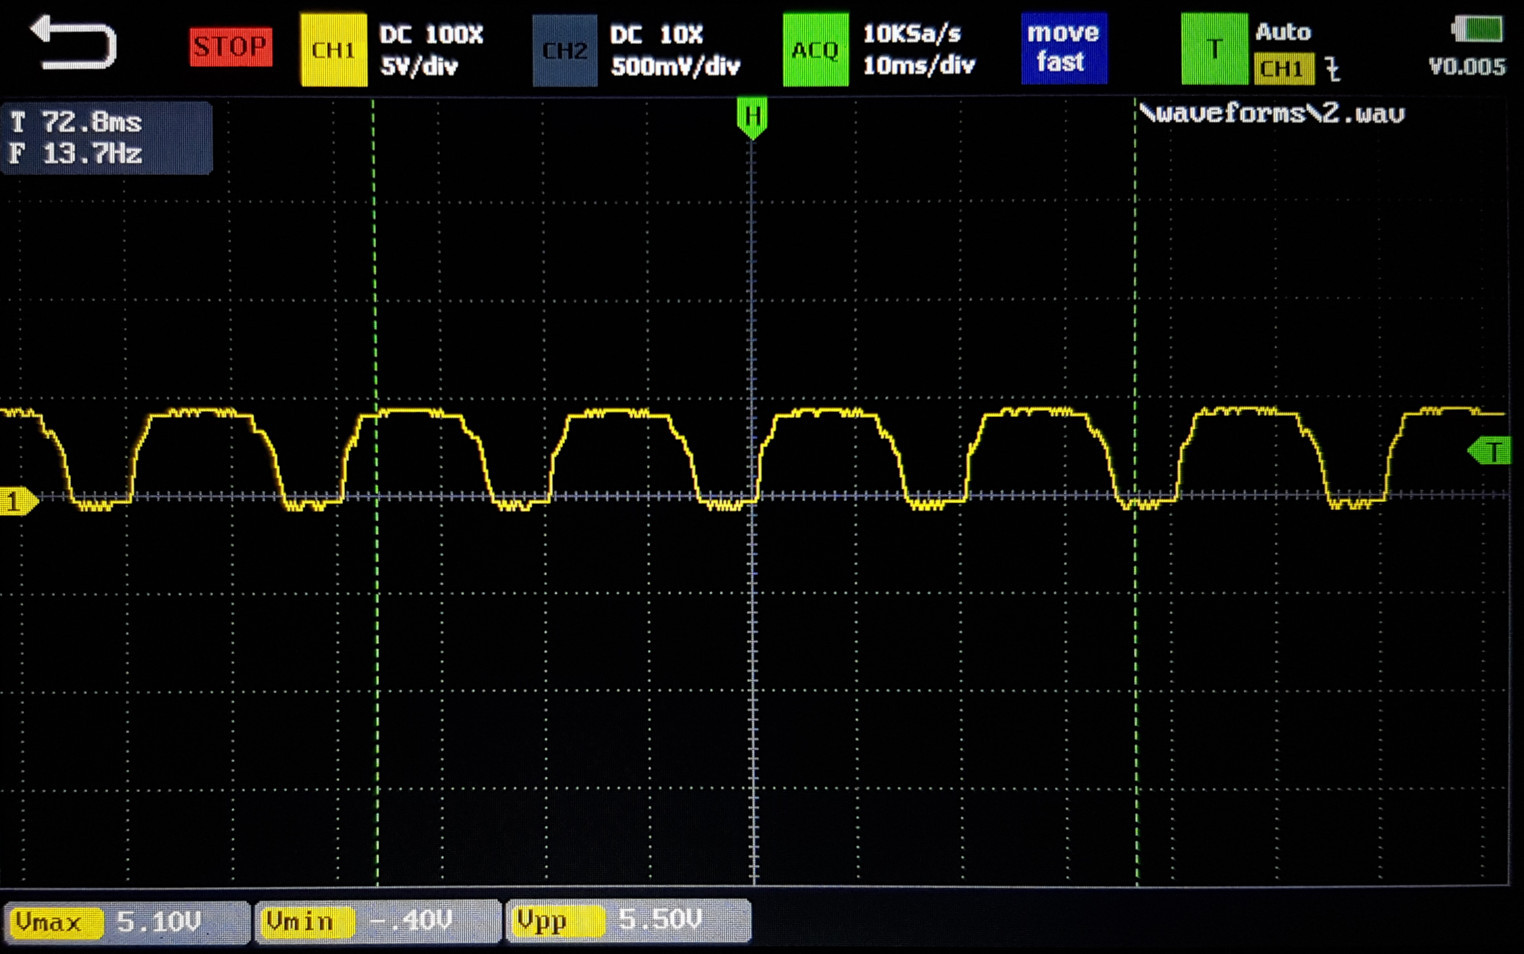Select the green H horizontal position marker
This screenshot has height=954, width=1524.
(752, 117)
